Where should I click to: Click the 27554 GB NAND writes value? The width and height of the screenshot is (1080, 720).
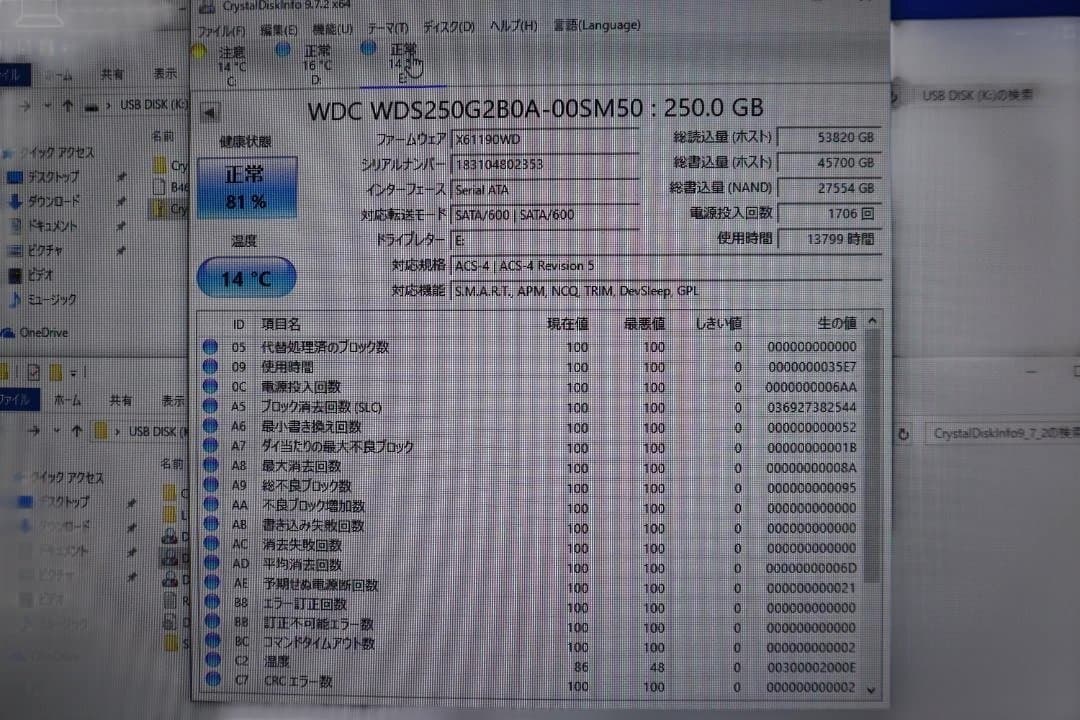829,188
